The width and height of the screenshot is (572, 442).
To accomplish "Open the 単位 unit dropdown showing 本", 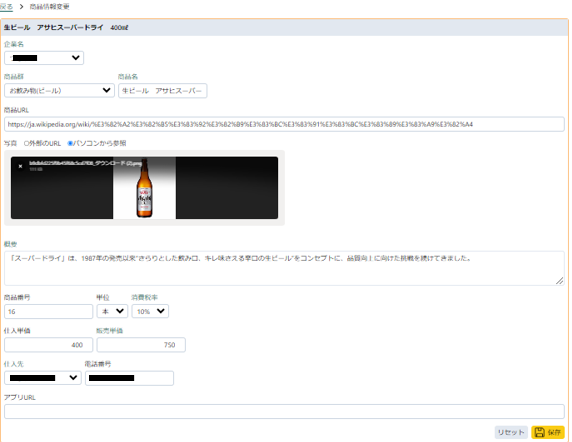I will pyautogui.click(x=112, y=311).
